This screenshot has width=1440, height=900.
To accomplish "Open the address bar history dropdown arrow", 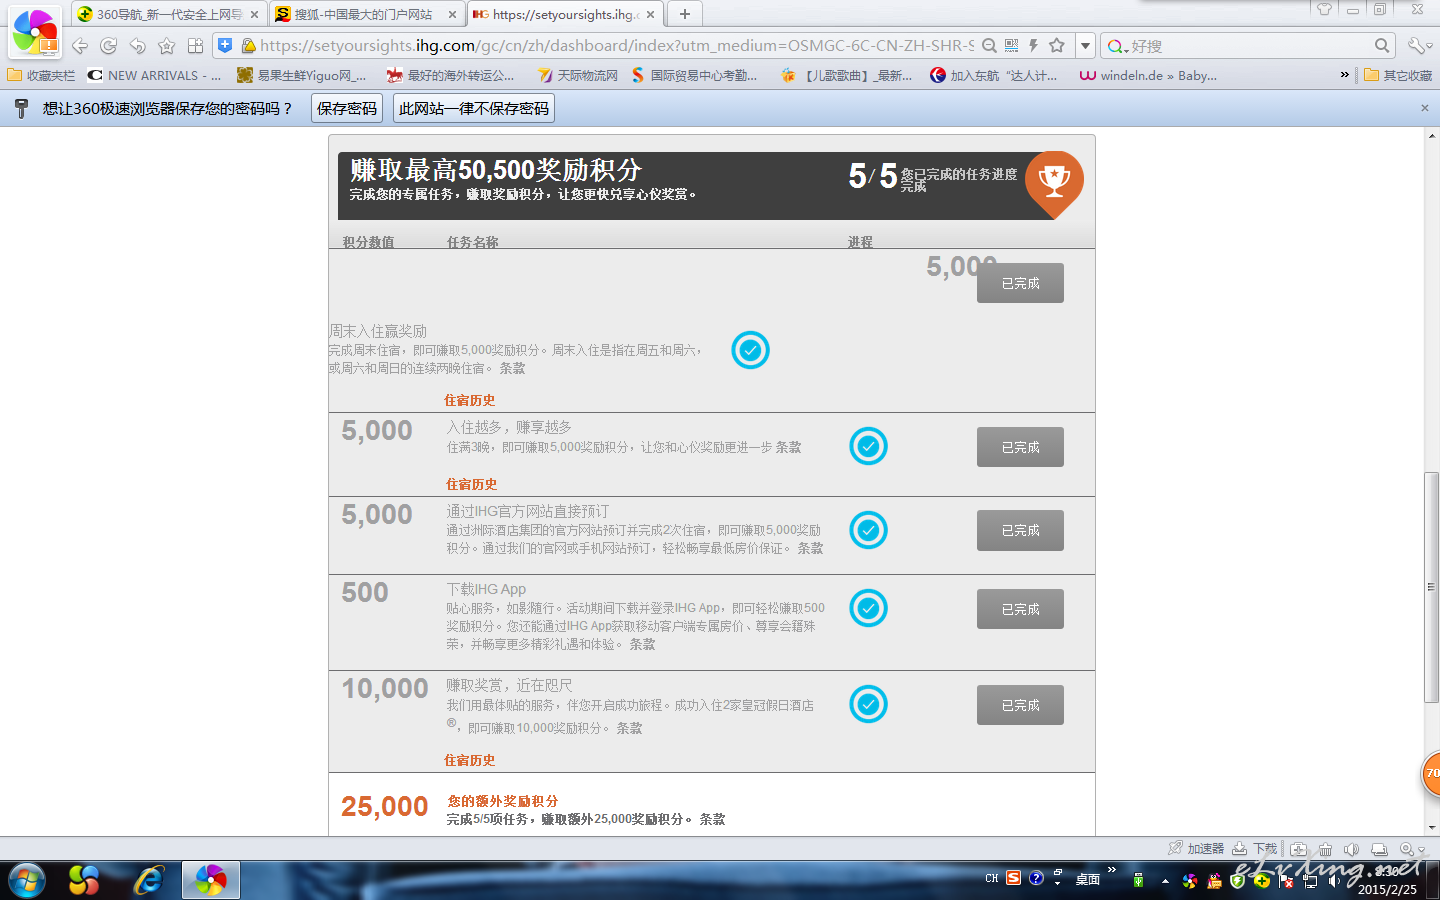I will (1085, 45).
